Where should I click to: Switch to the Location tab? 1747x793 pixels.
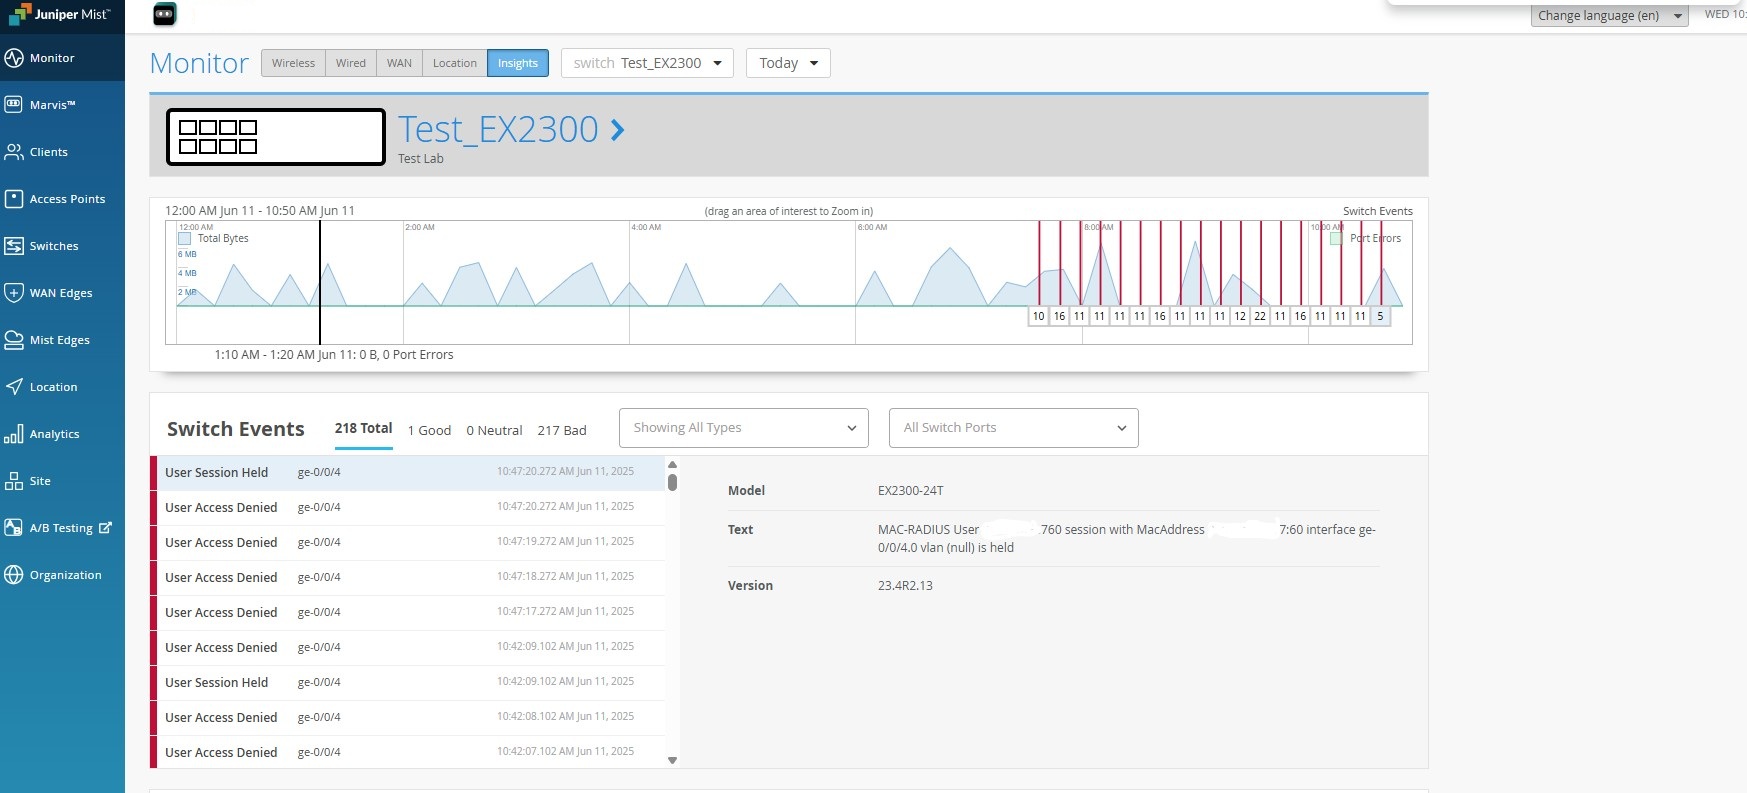tap(455, 63)
